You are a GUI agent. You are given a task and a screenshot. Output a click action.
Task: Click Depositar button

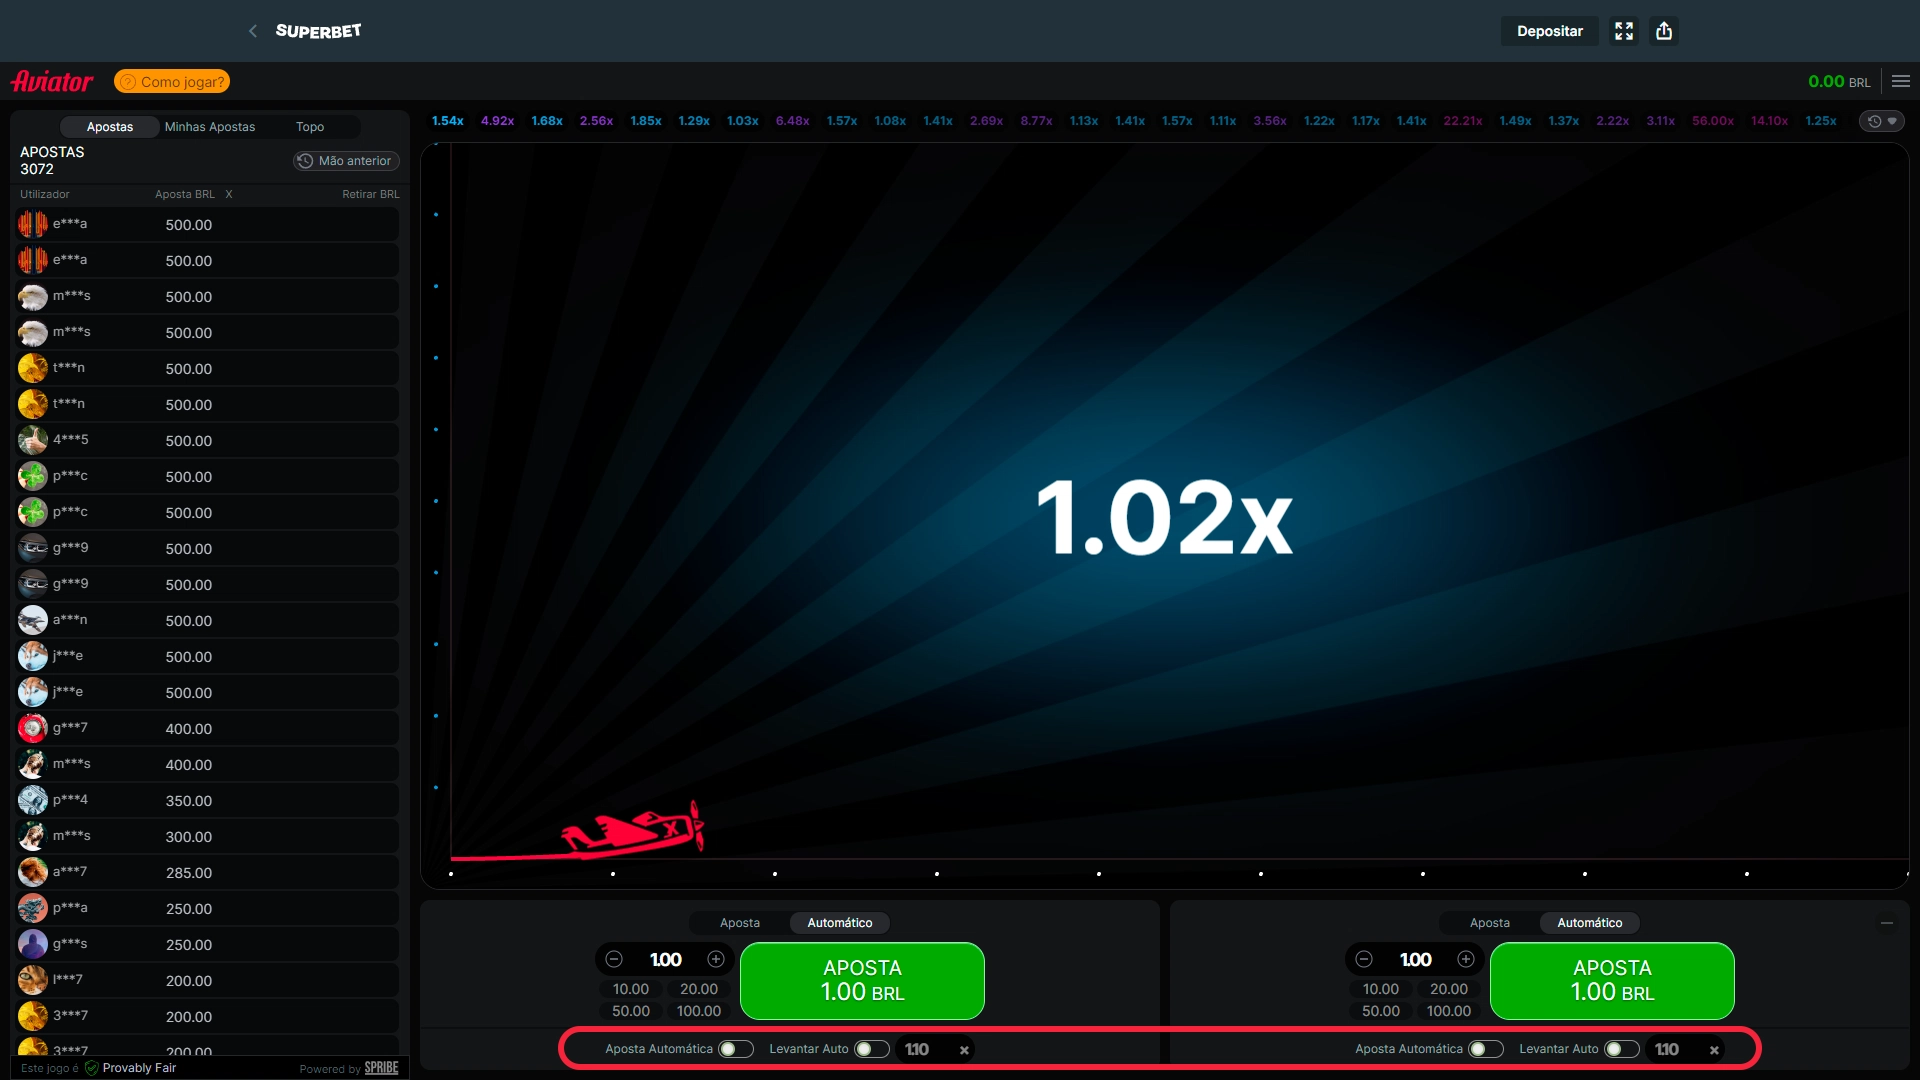coord(1550,31)
